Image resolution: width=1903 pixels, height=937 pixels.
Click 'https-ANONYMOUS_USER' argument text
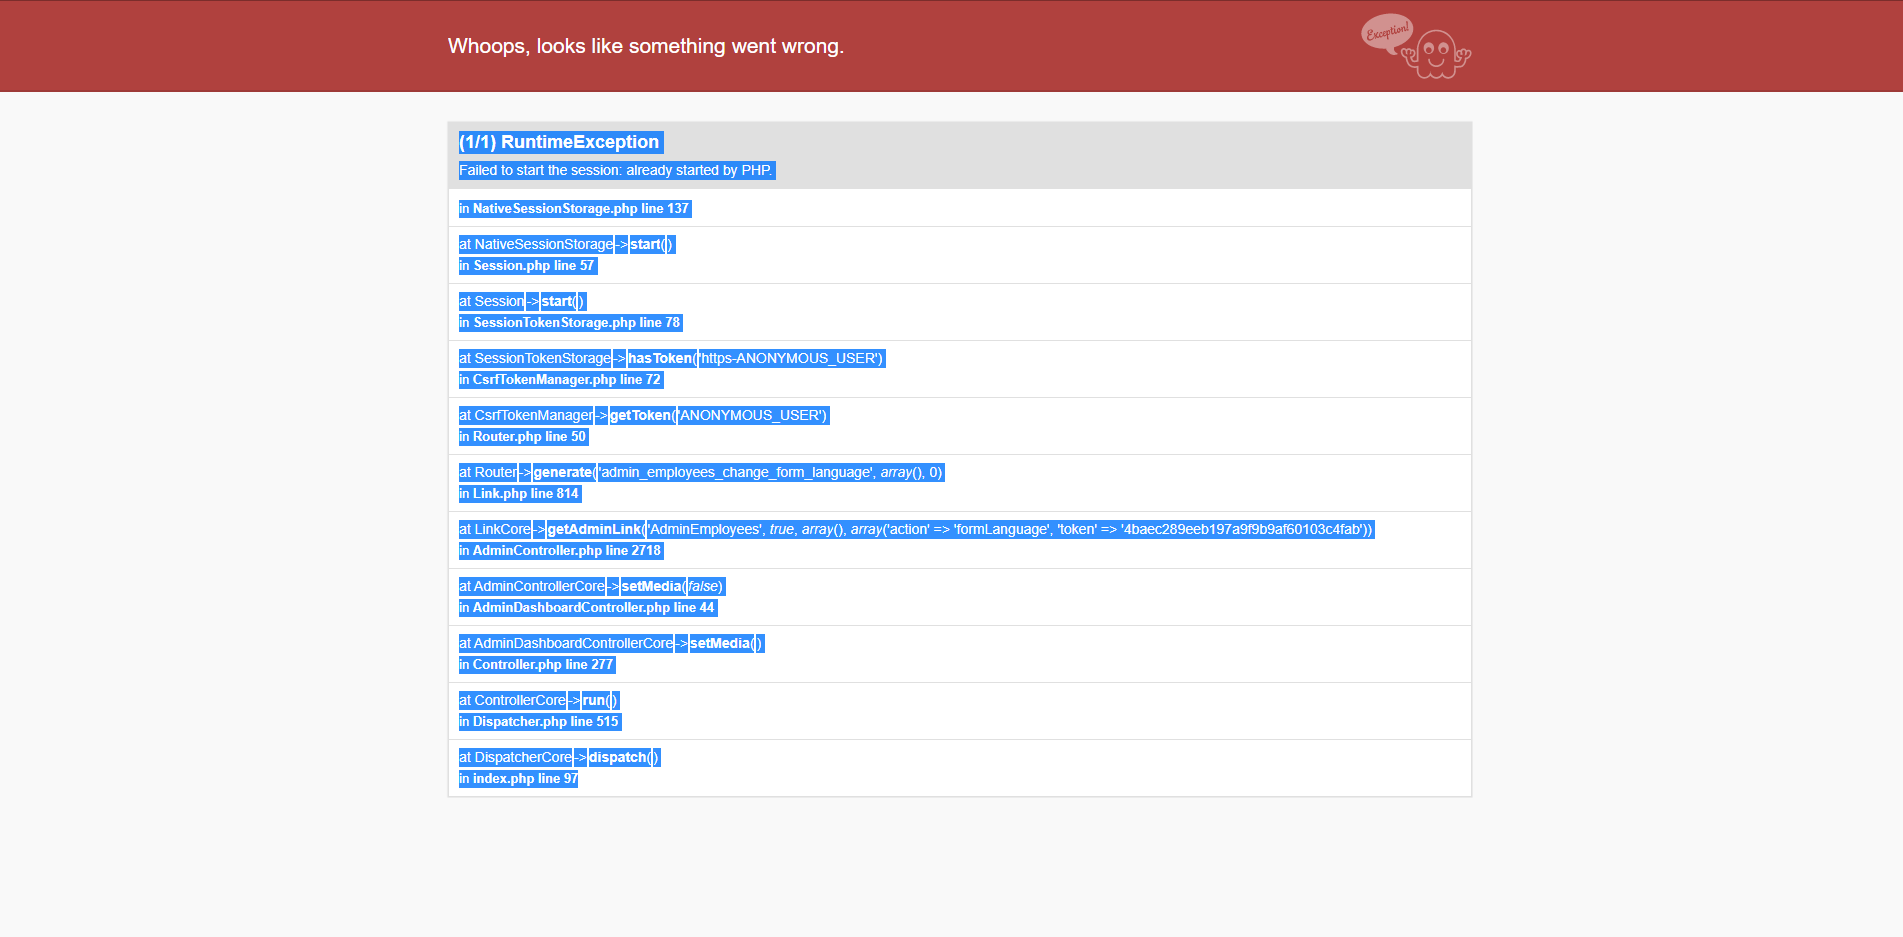790,358
